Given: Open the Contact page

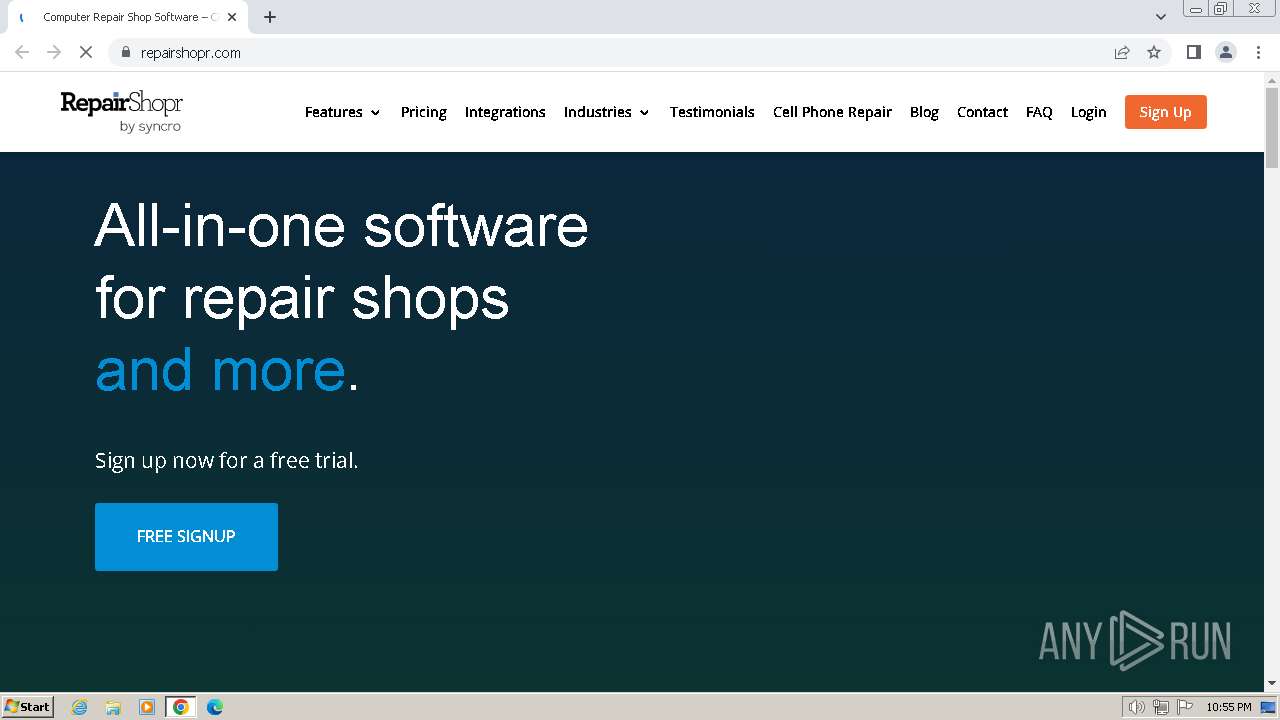Looking at the screenshot, I should coord(982,112).
